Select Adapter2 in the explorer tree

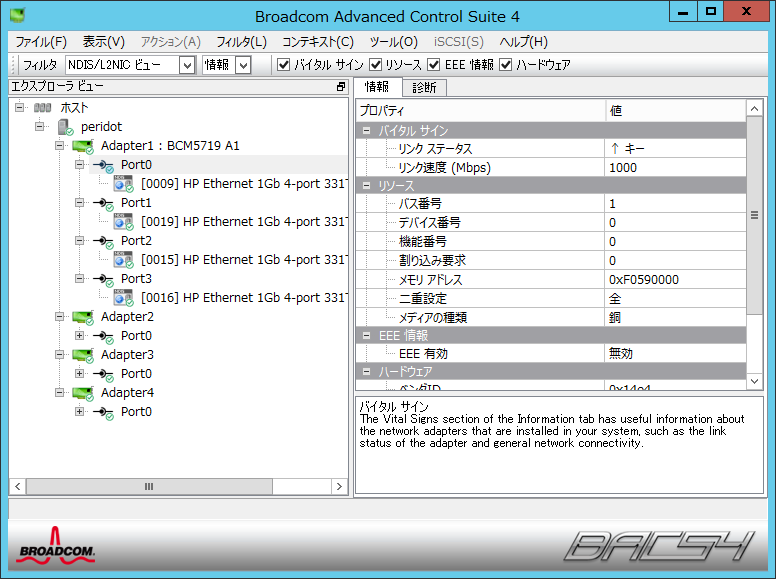(128, 317)
